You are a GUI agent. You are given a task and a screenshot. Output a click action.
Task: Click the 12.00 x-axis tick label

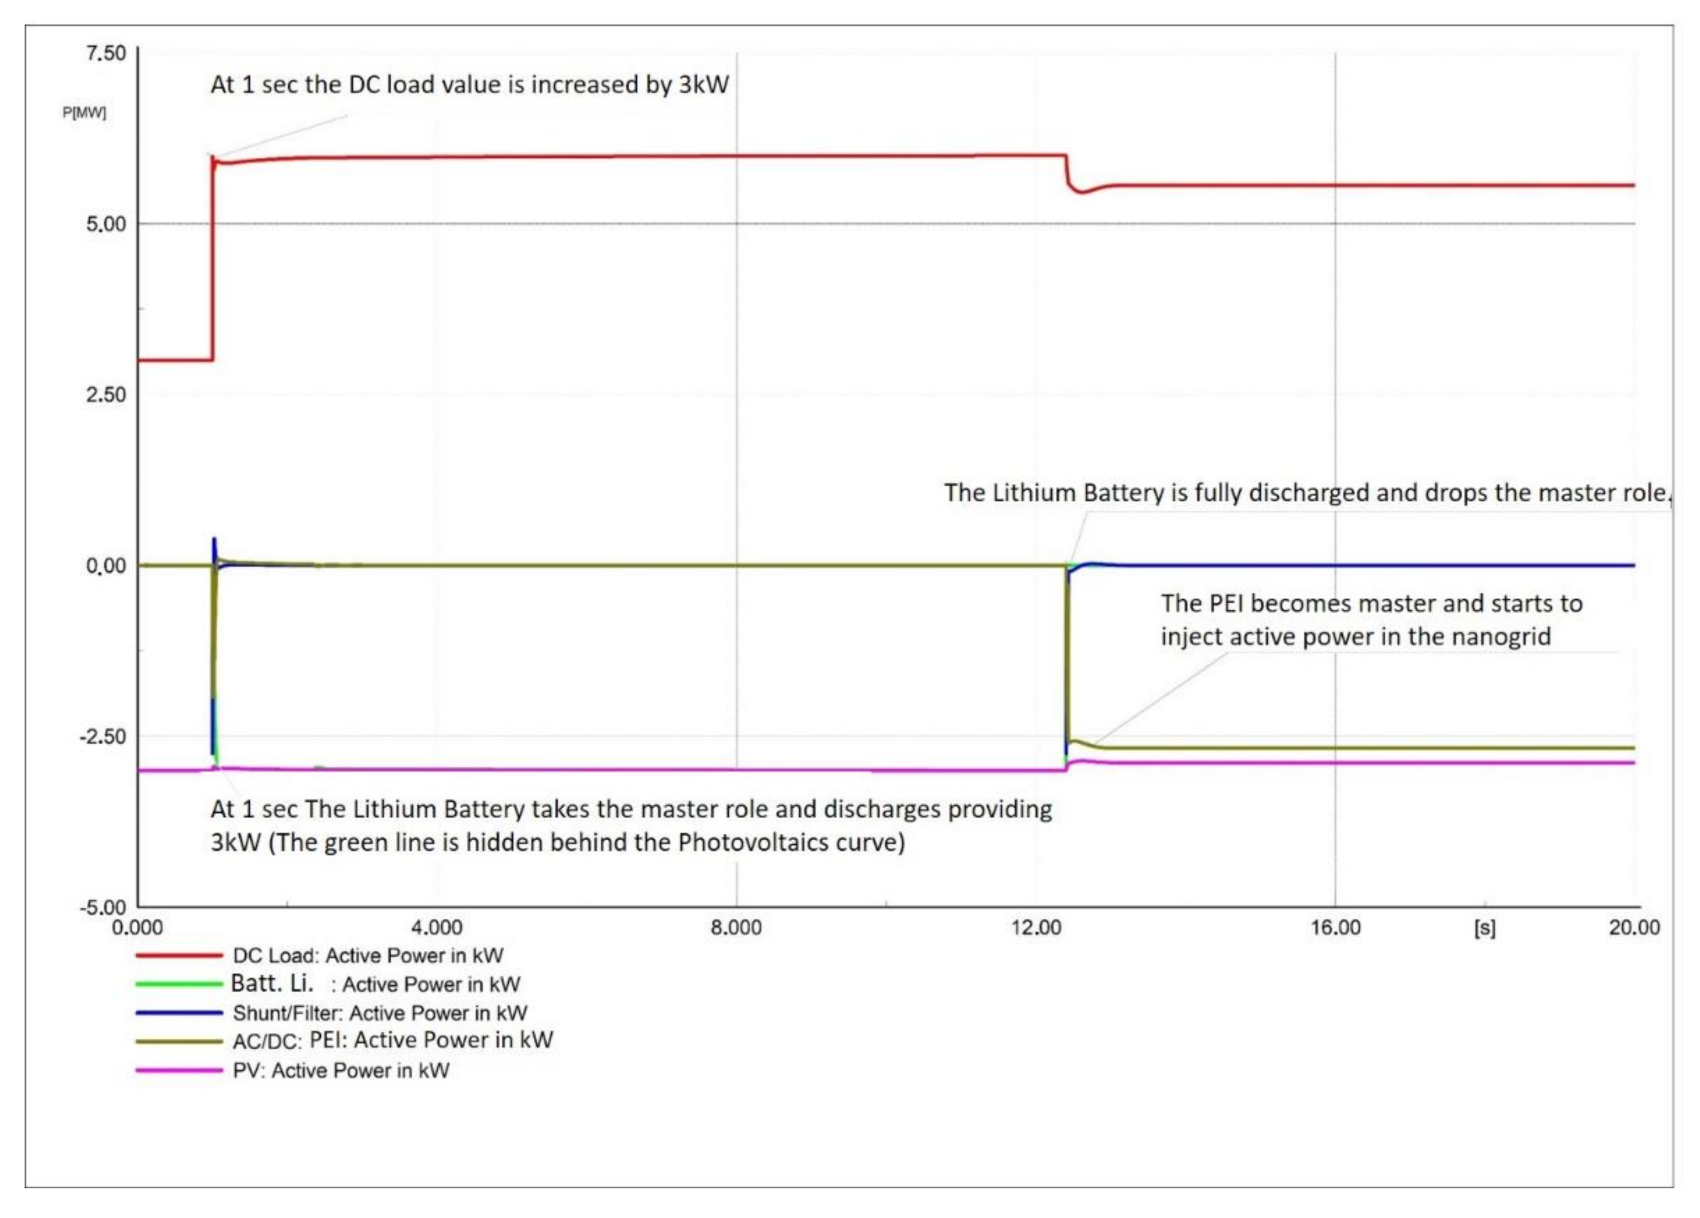tap(1036, 928)
